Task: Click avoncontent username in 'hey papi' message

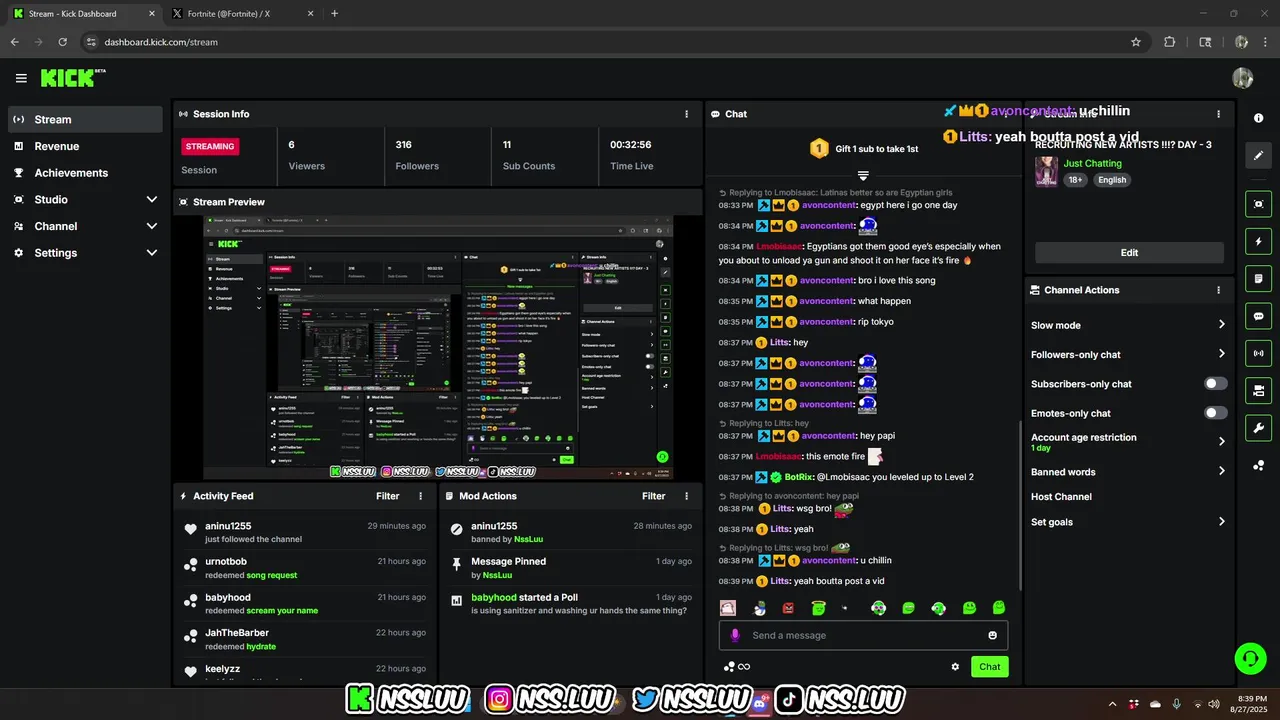Action: (x=829, y=436)
